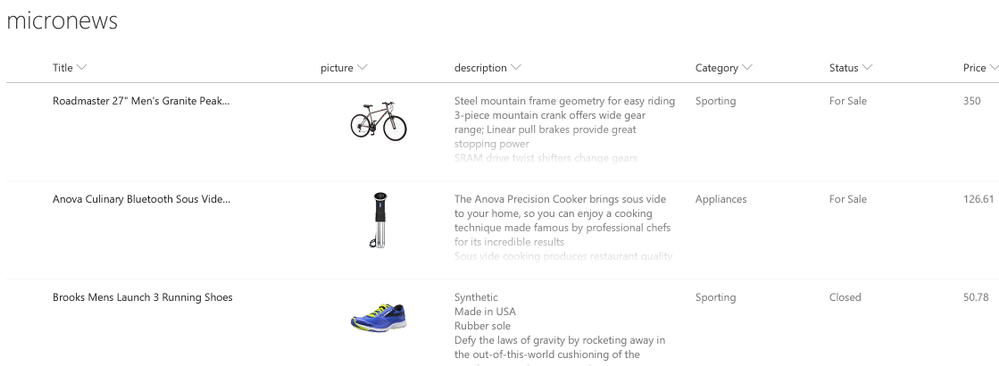The height and width of the screenshot is (366, 999).
Task: Click the blue running shoe thumbnail
Action: 378,317
